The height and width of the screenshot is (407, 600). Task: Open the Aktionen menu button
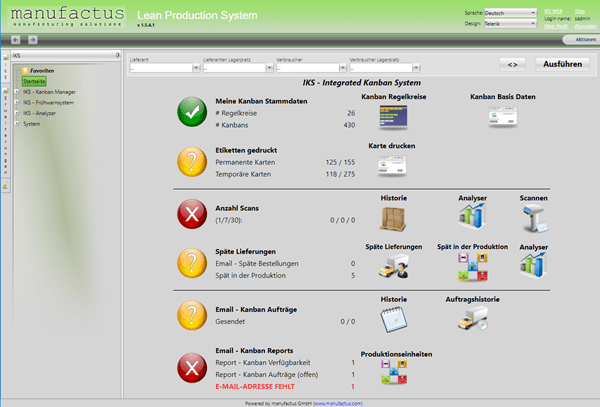tap(582, 39)
